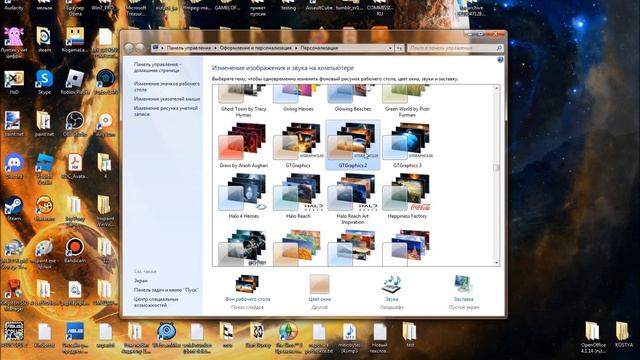Click the address bar refresh button
This screenshot has width=640, height=360.
[400, 48]
